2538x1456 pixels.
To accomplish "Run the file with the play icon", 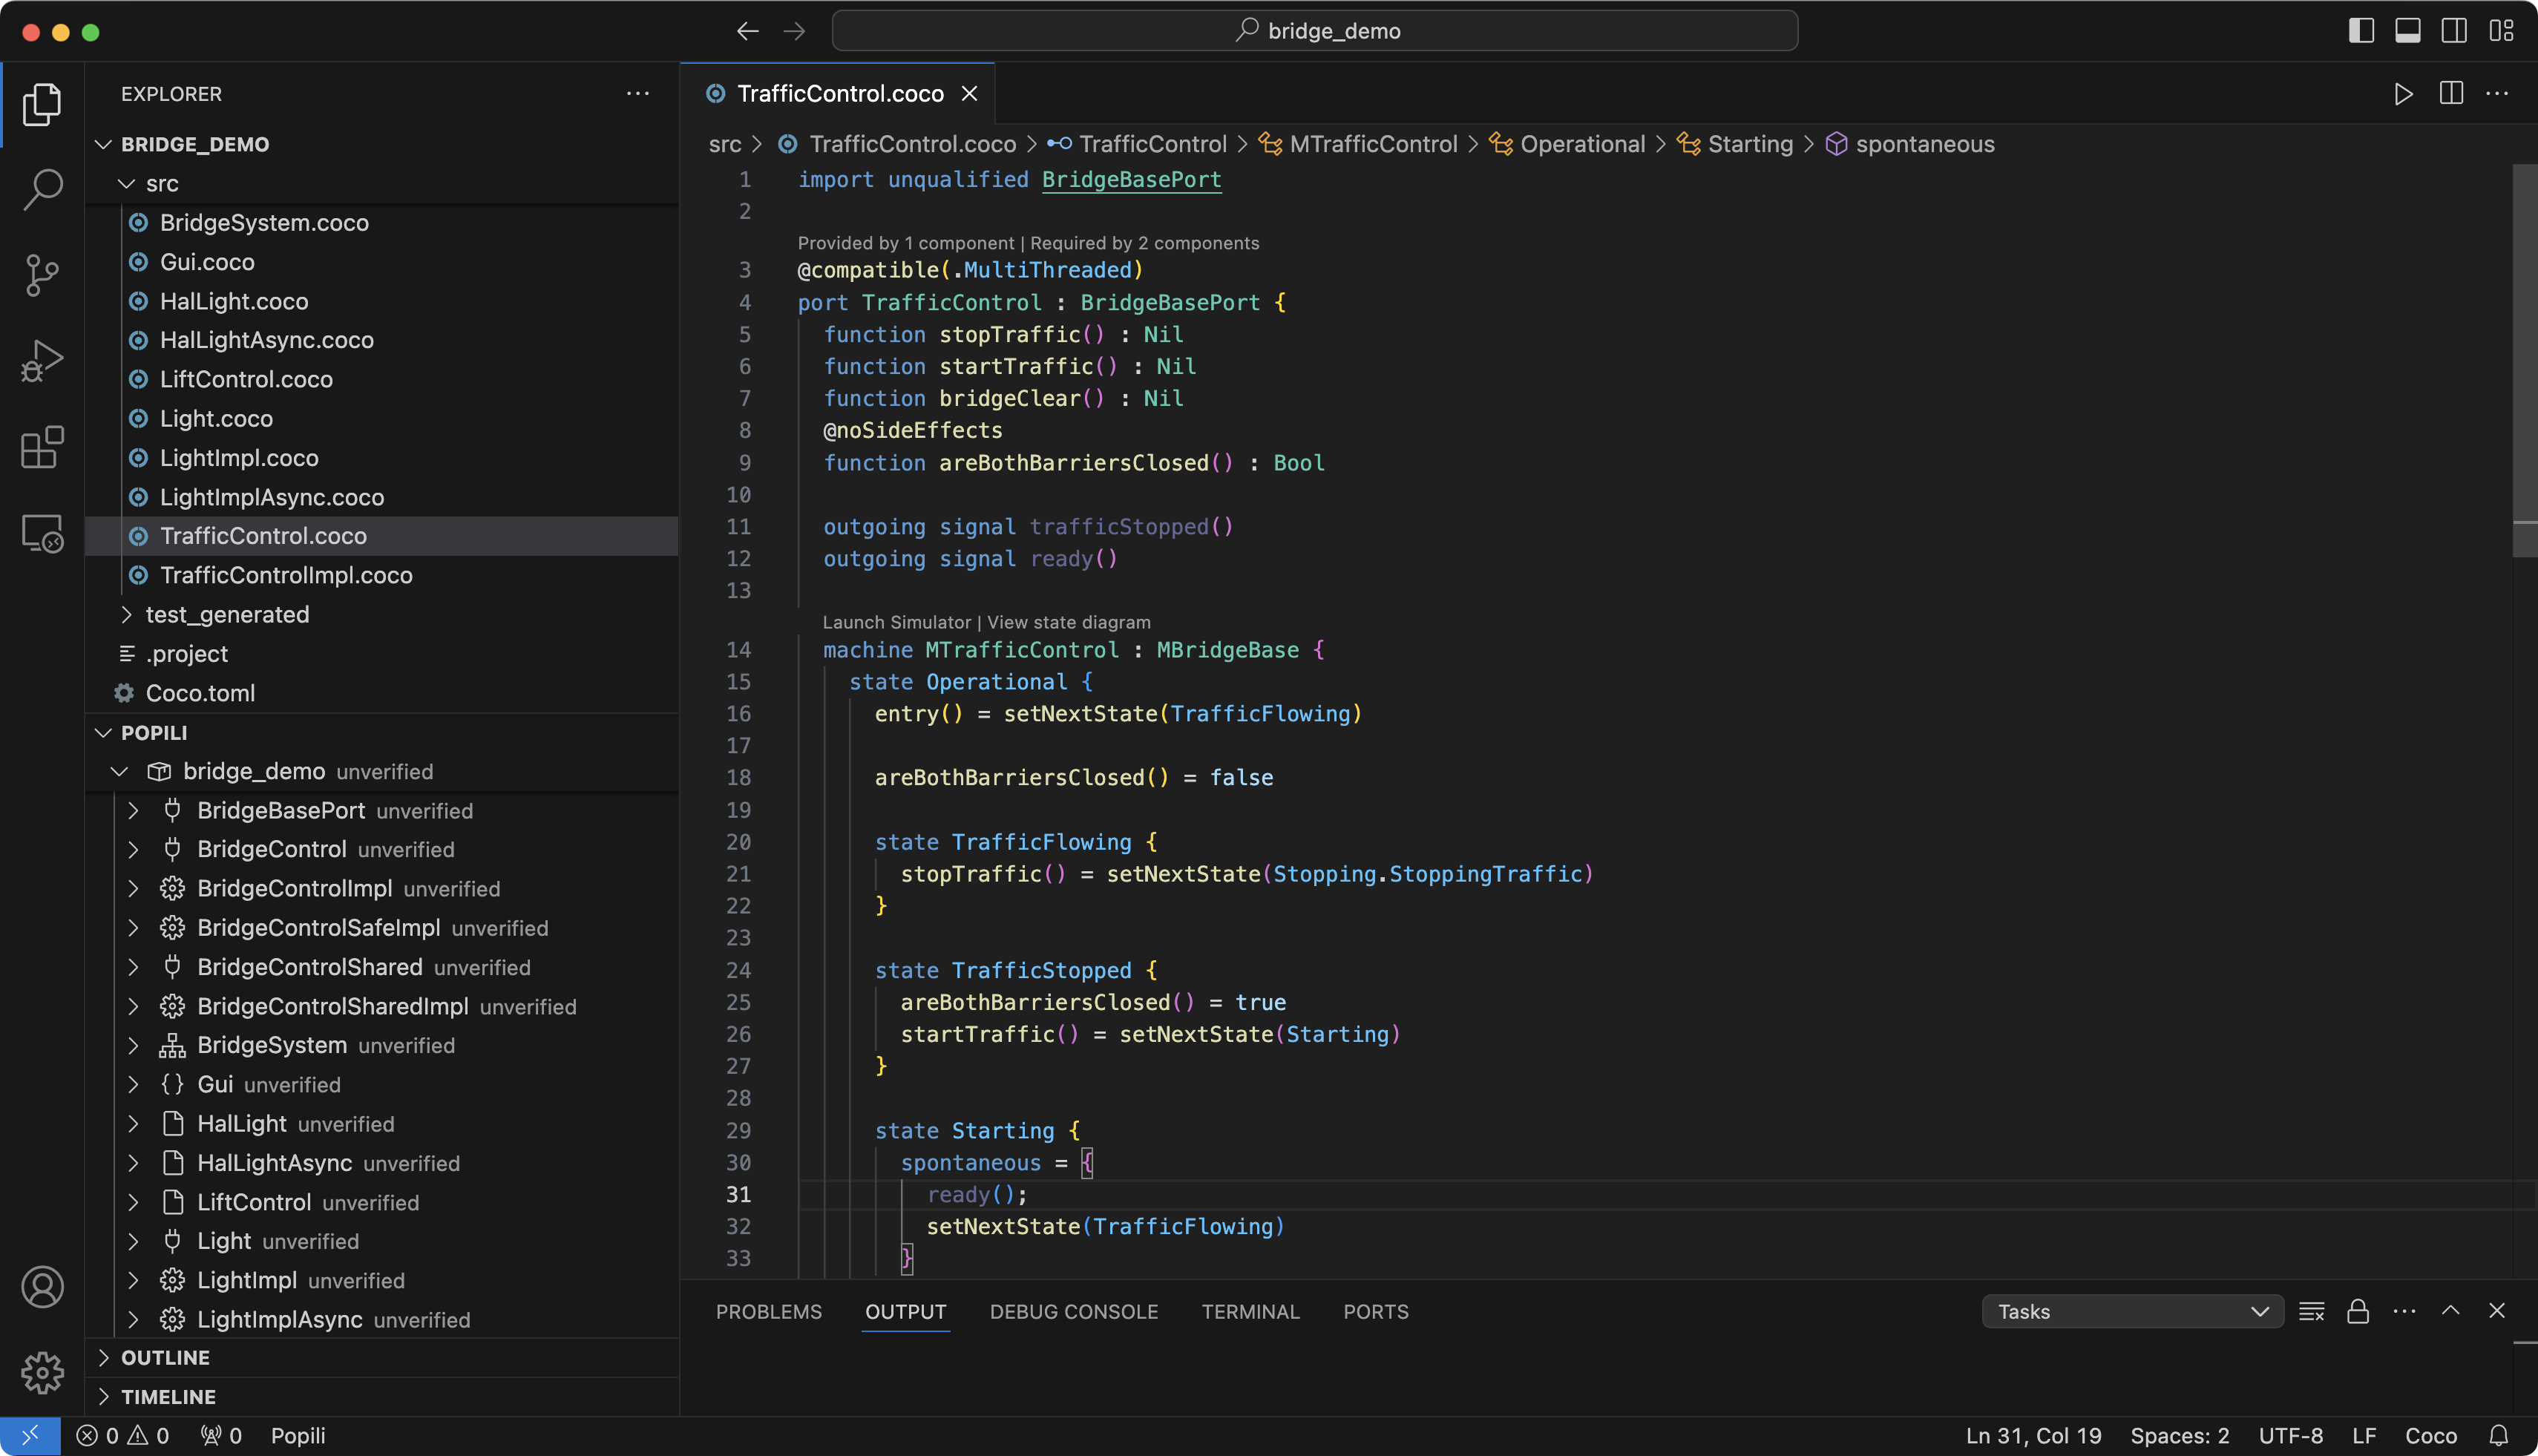I will click(2403, 94).
